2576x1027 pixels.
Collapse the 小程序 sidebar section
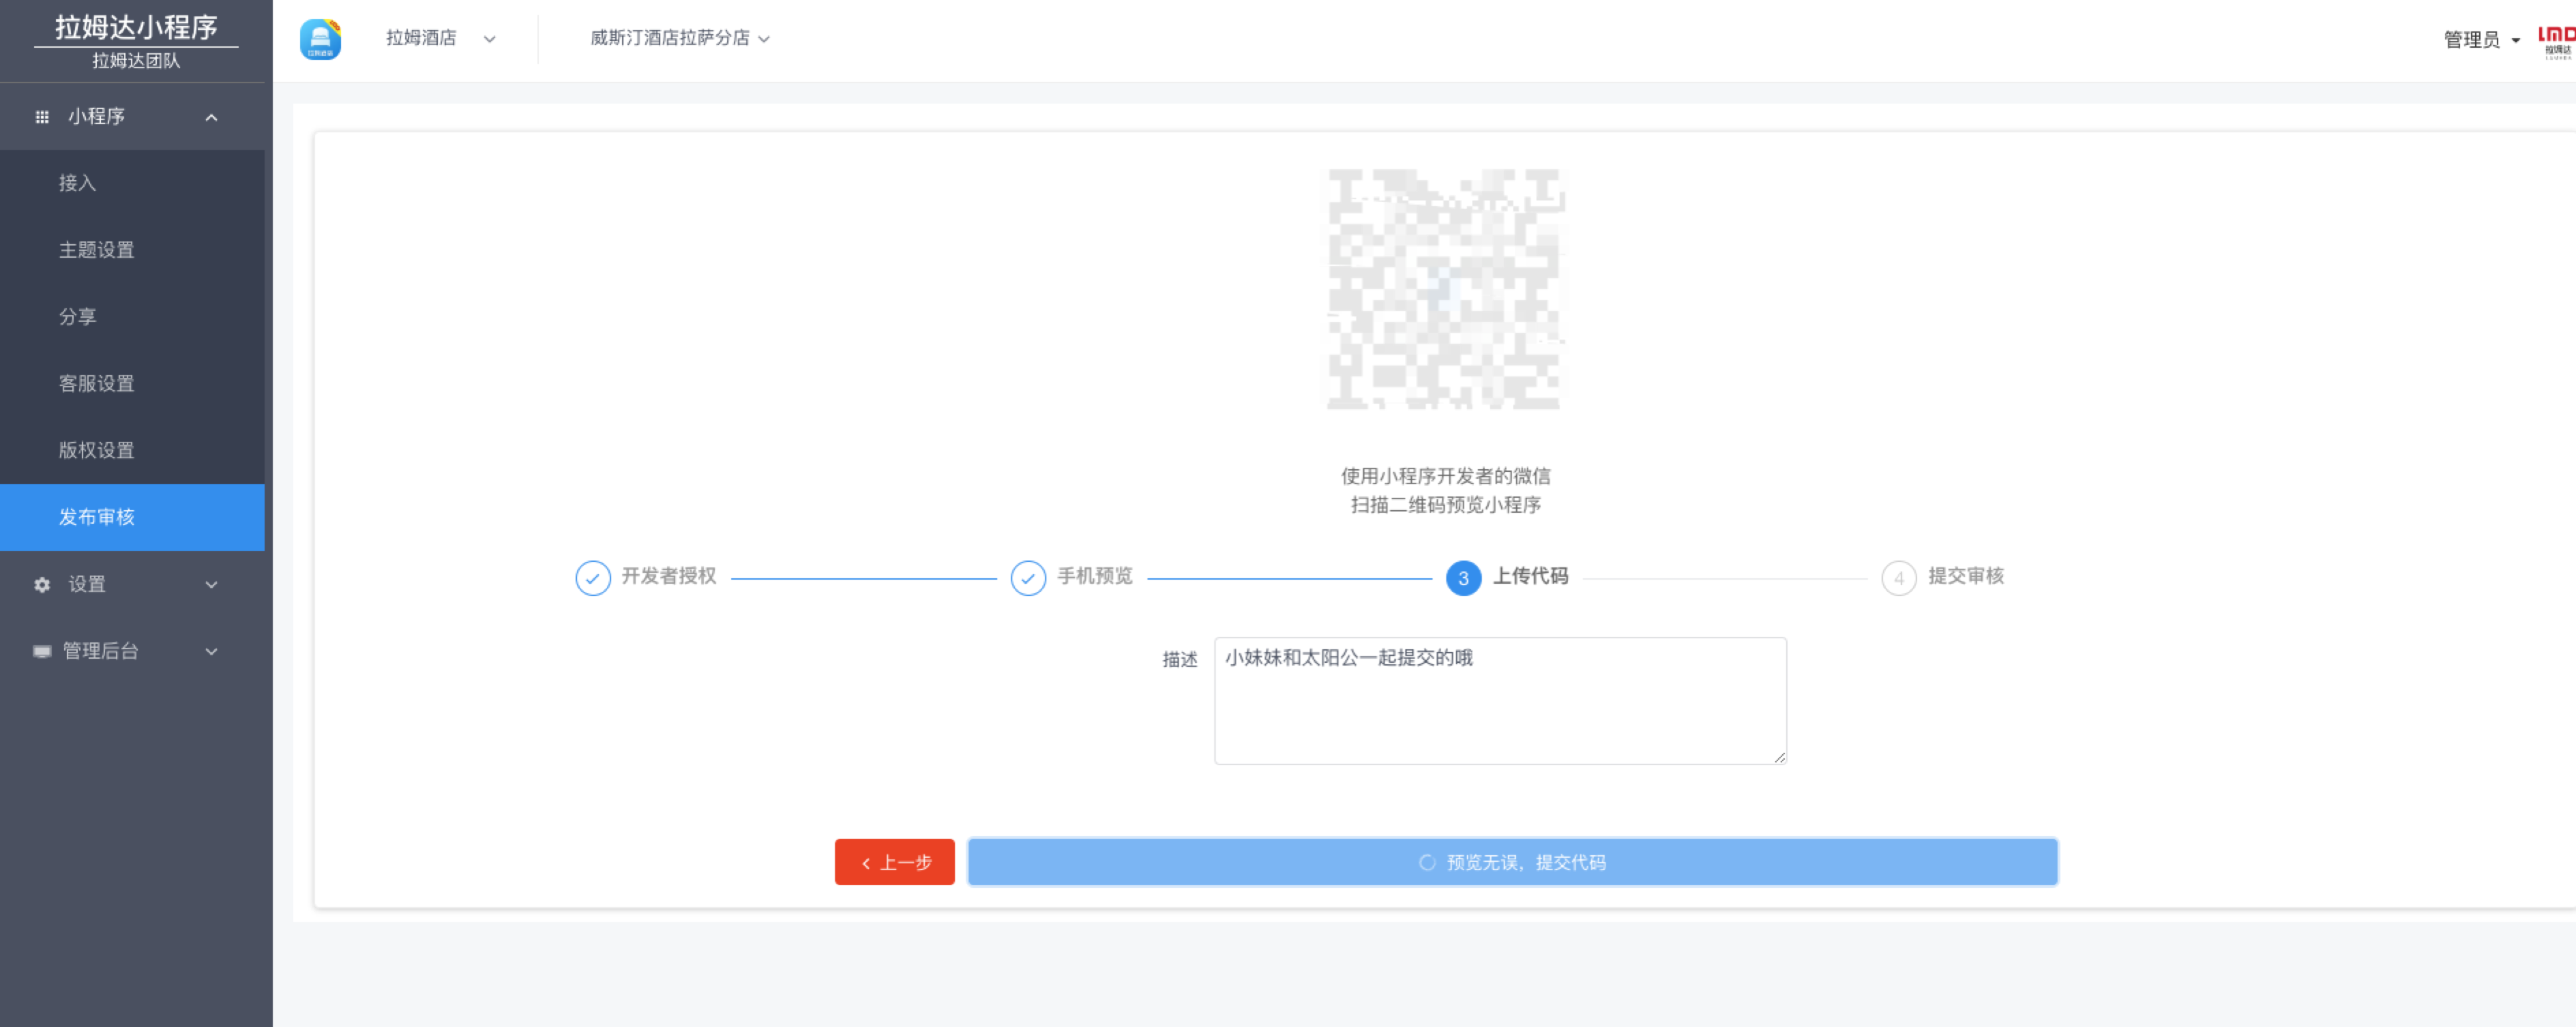tap(211, 117)
